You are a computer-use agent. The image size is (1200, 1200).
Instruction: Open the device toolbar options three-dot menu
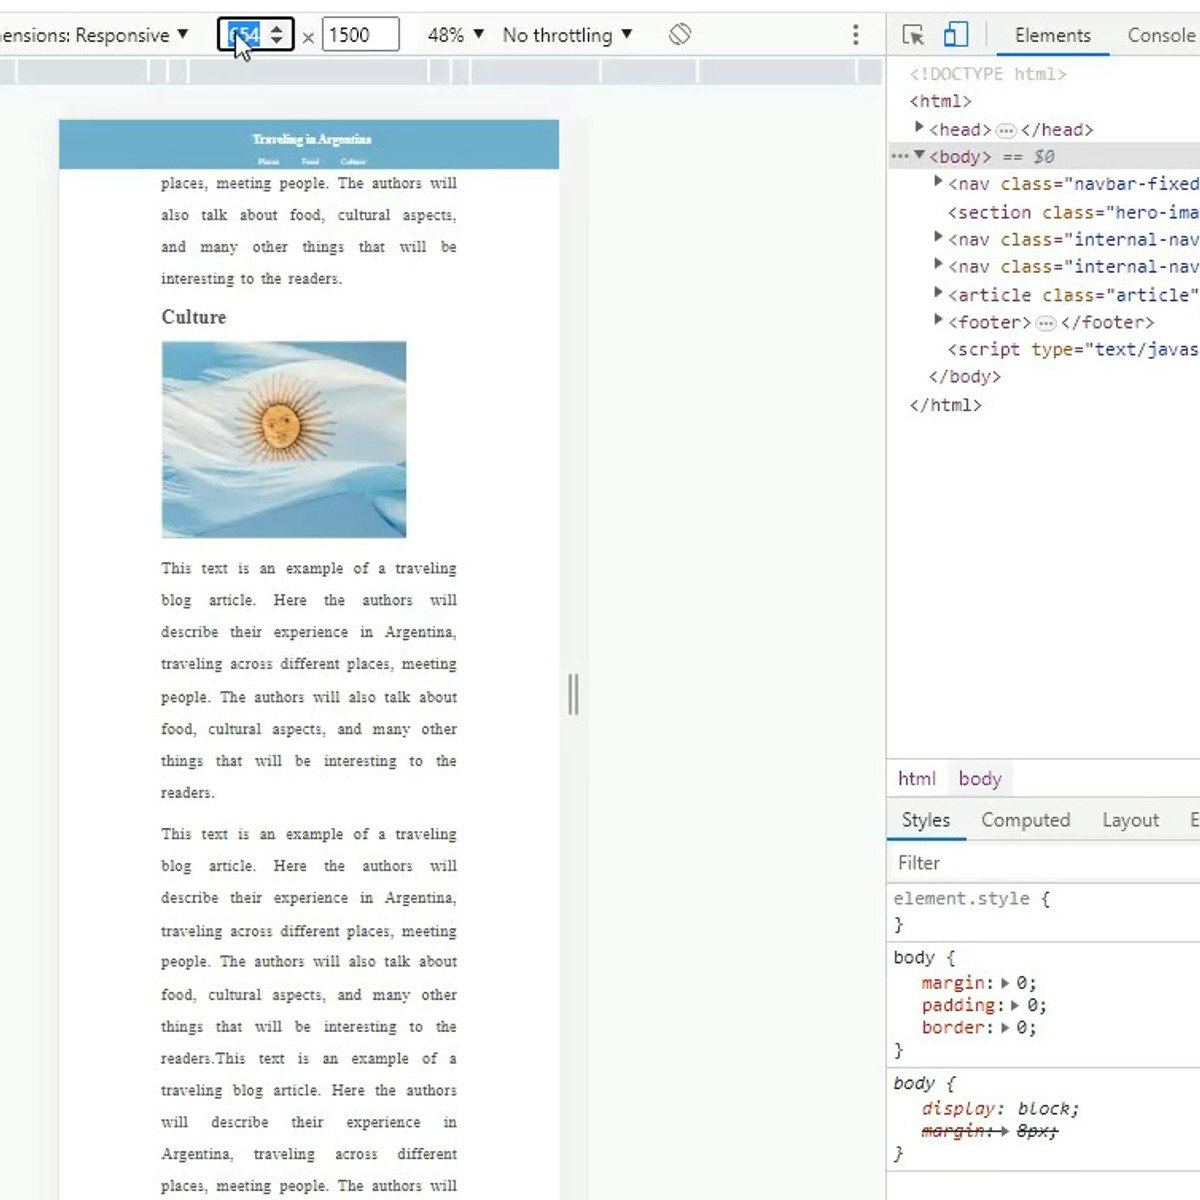pyautogui.click(x=856, y=34)
